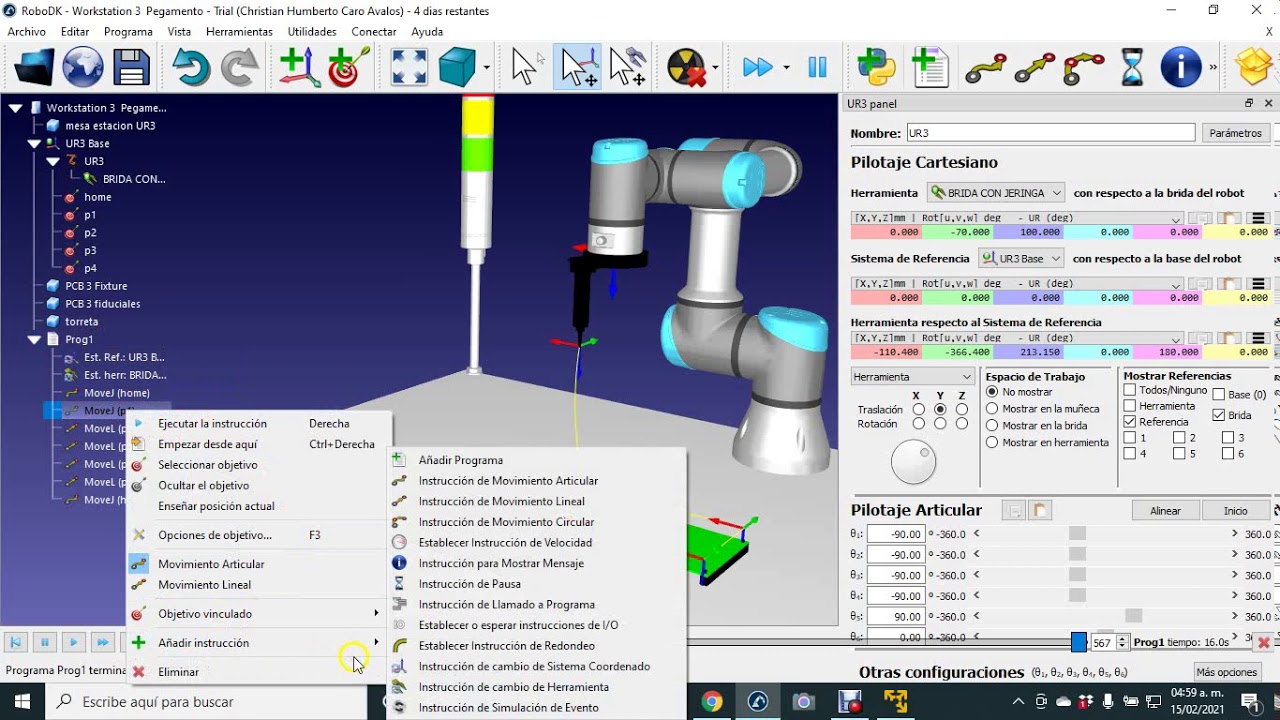The image size is (1280, 720).
Task: Collapse the Prog1 program node
Action: point(34,340)
